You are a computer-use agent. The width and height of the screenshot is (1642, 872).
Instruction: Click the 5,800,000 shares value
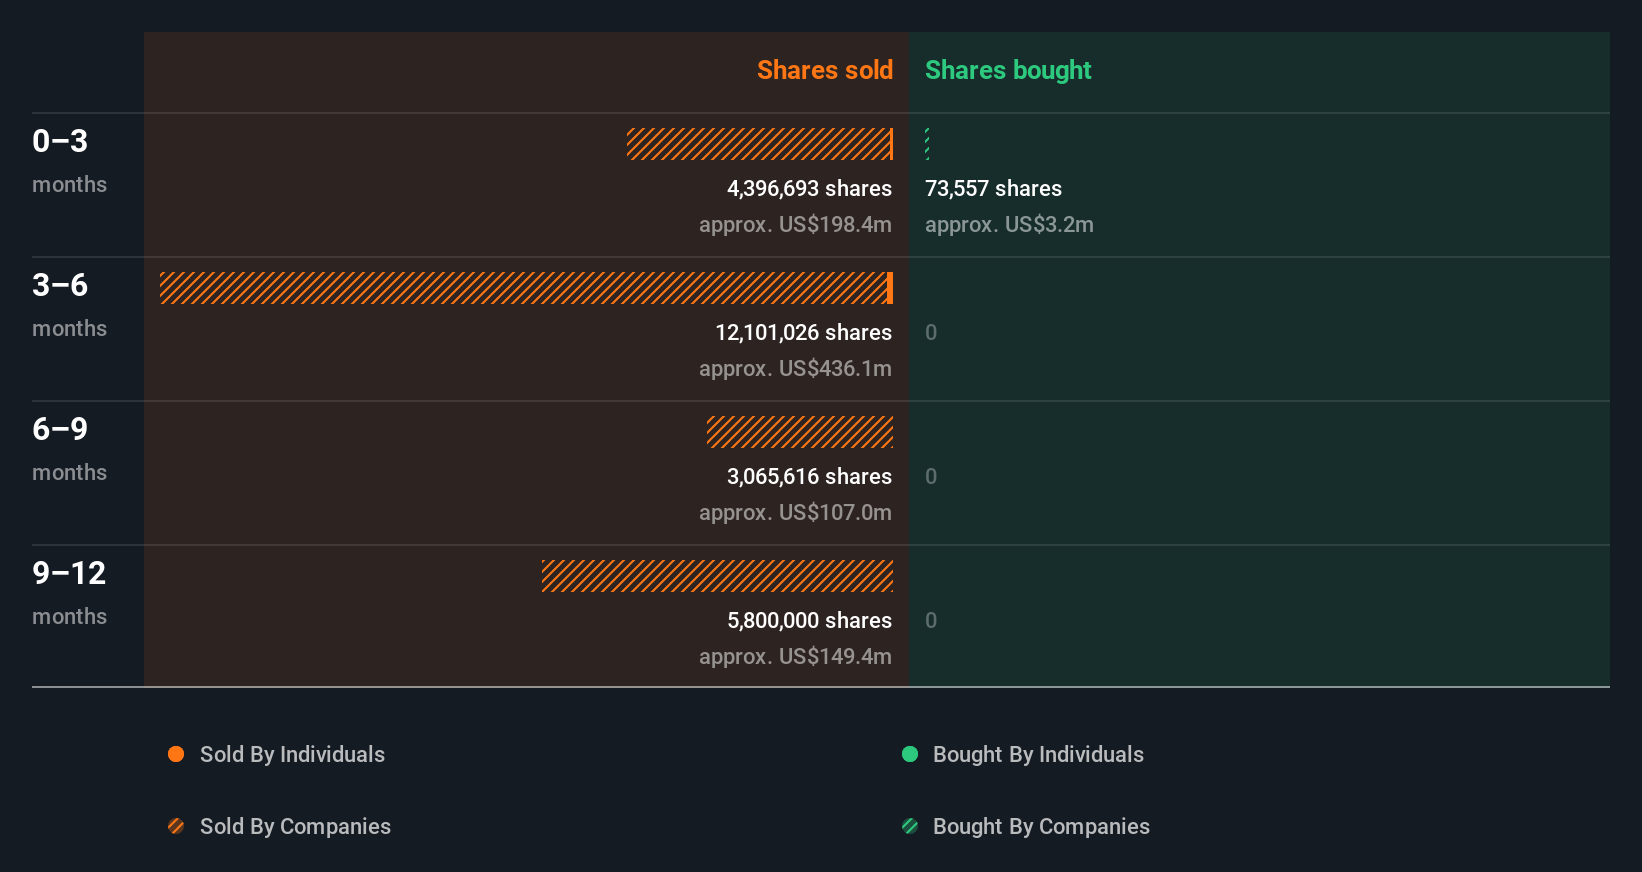809,620
